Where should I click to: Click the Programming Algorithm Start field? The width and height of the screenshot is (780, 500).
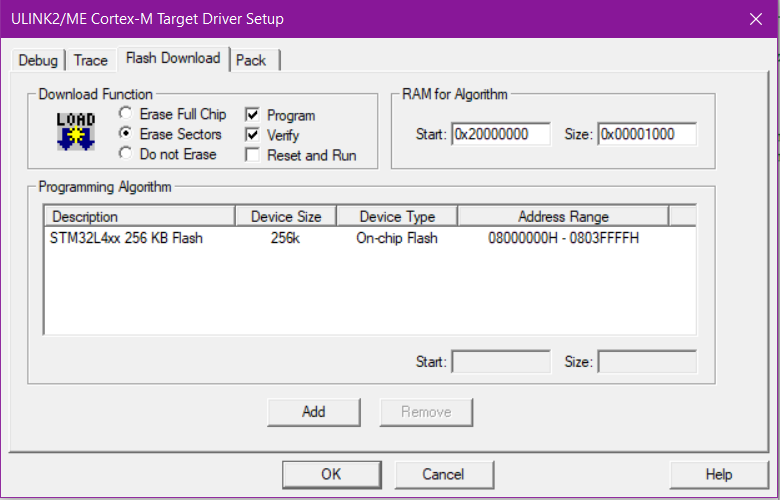(501, 362)
